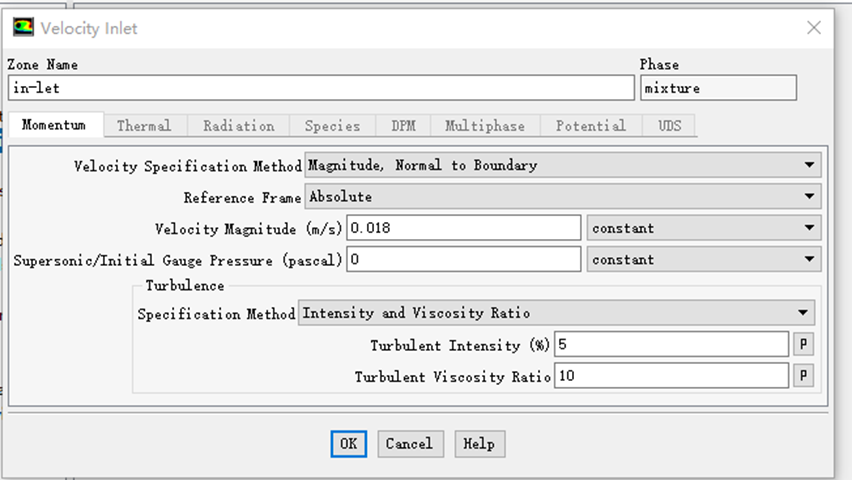Screen dimensions: 852x480
Task: Select the Momentum tab
Action: [x=54, y=125]
